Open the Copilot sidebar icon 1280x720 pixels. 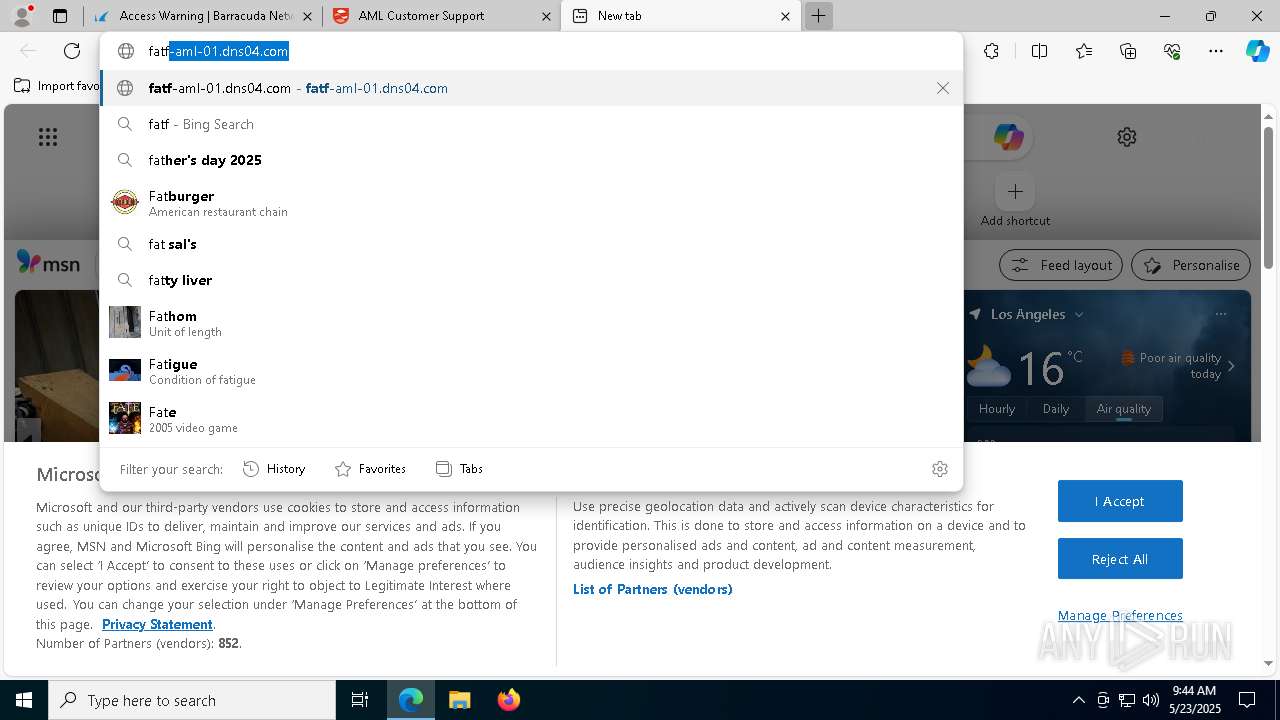[x=1257, y=51]
